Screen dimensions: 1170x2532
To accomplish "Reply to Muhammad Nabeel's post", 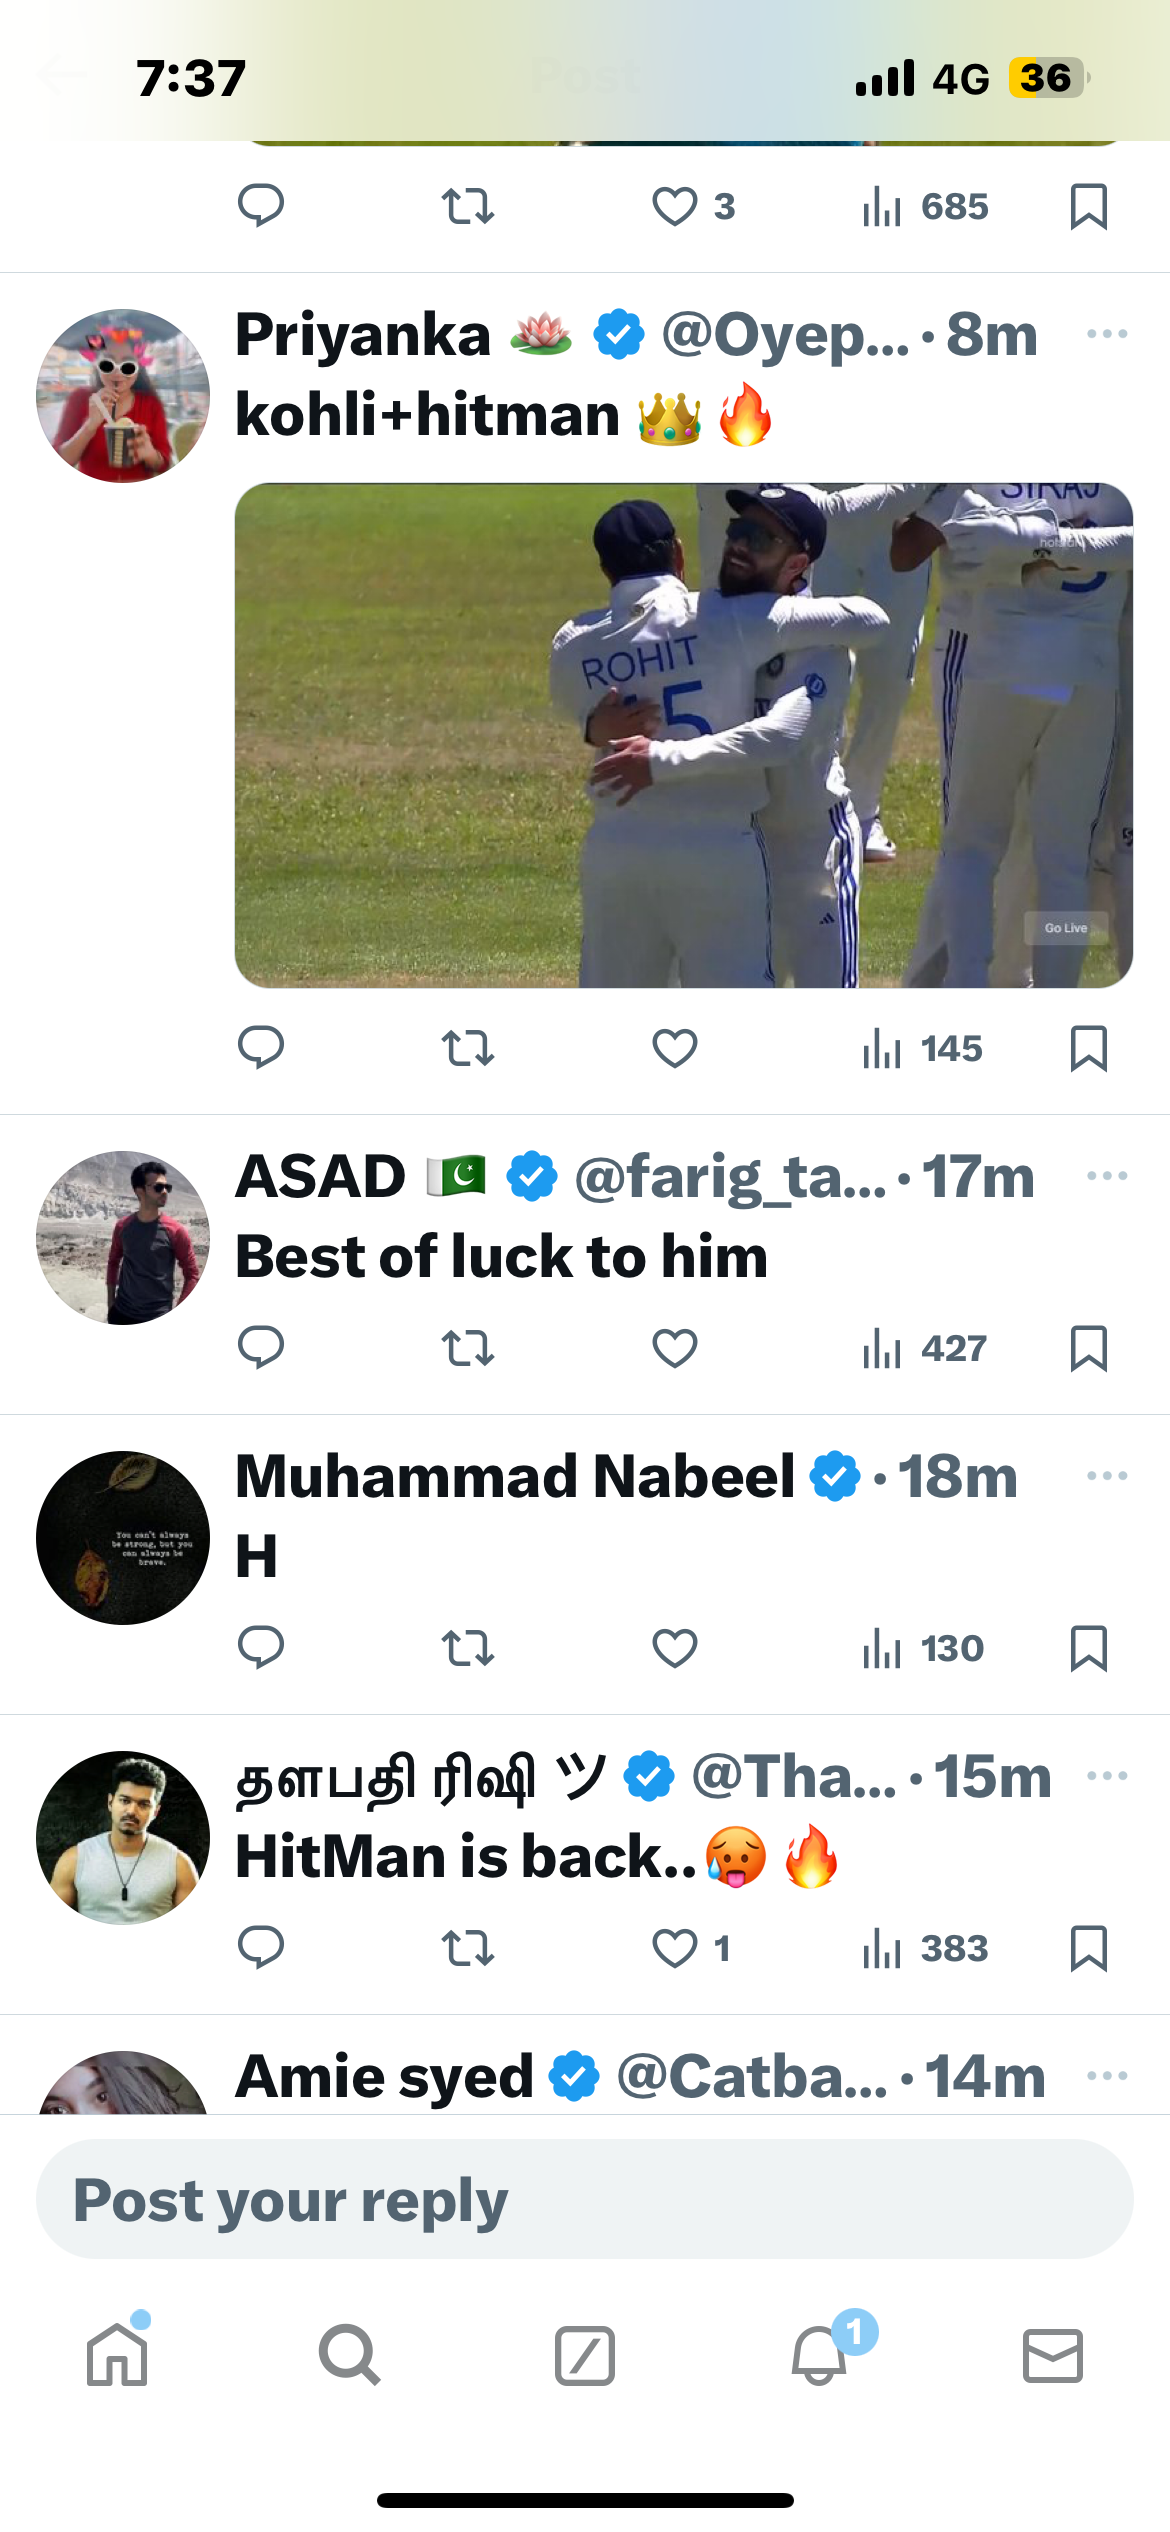I will (x=261, y=1648).
